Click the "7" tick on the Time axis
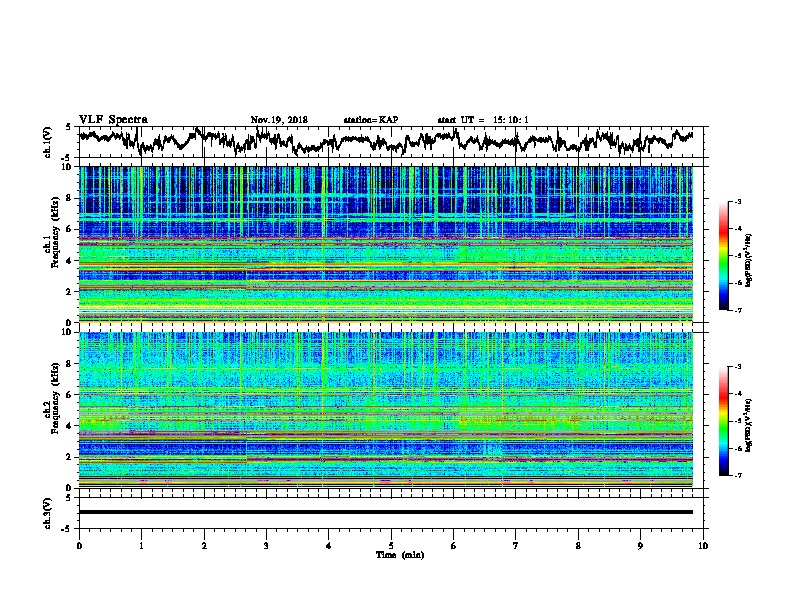792x612 pixels. coord(516,546)
